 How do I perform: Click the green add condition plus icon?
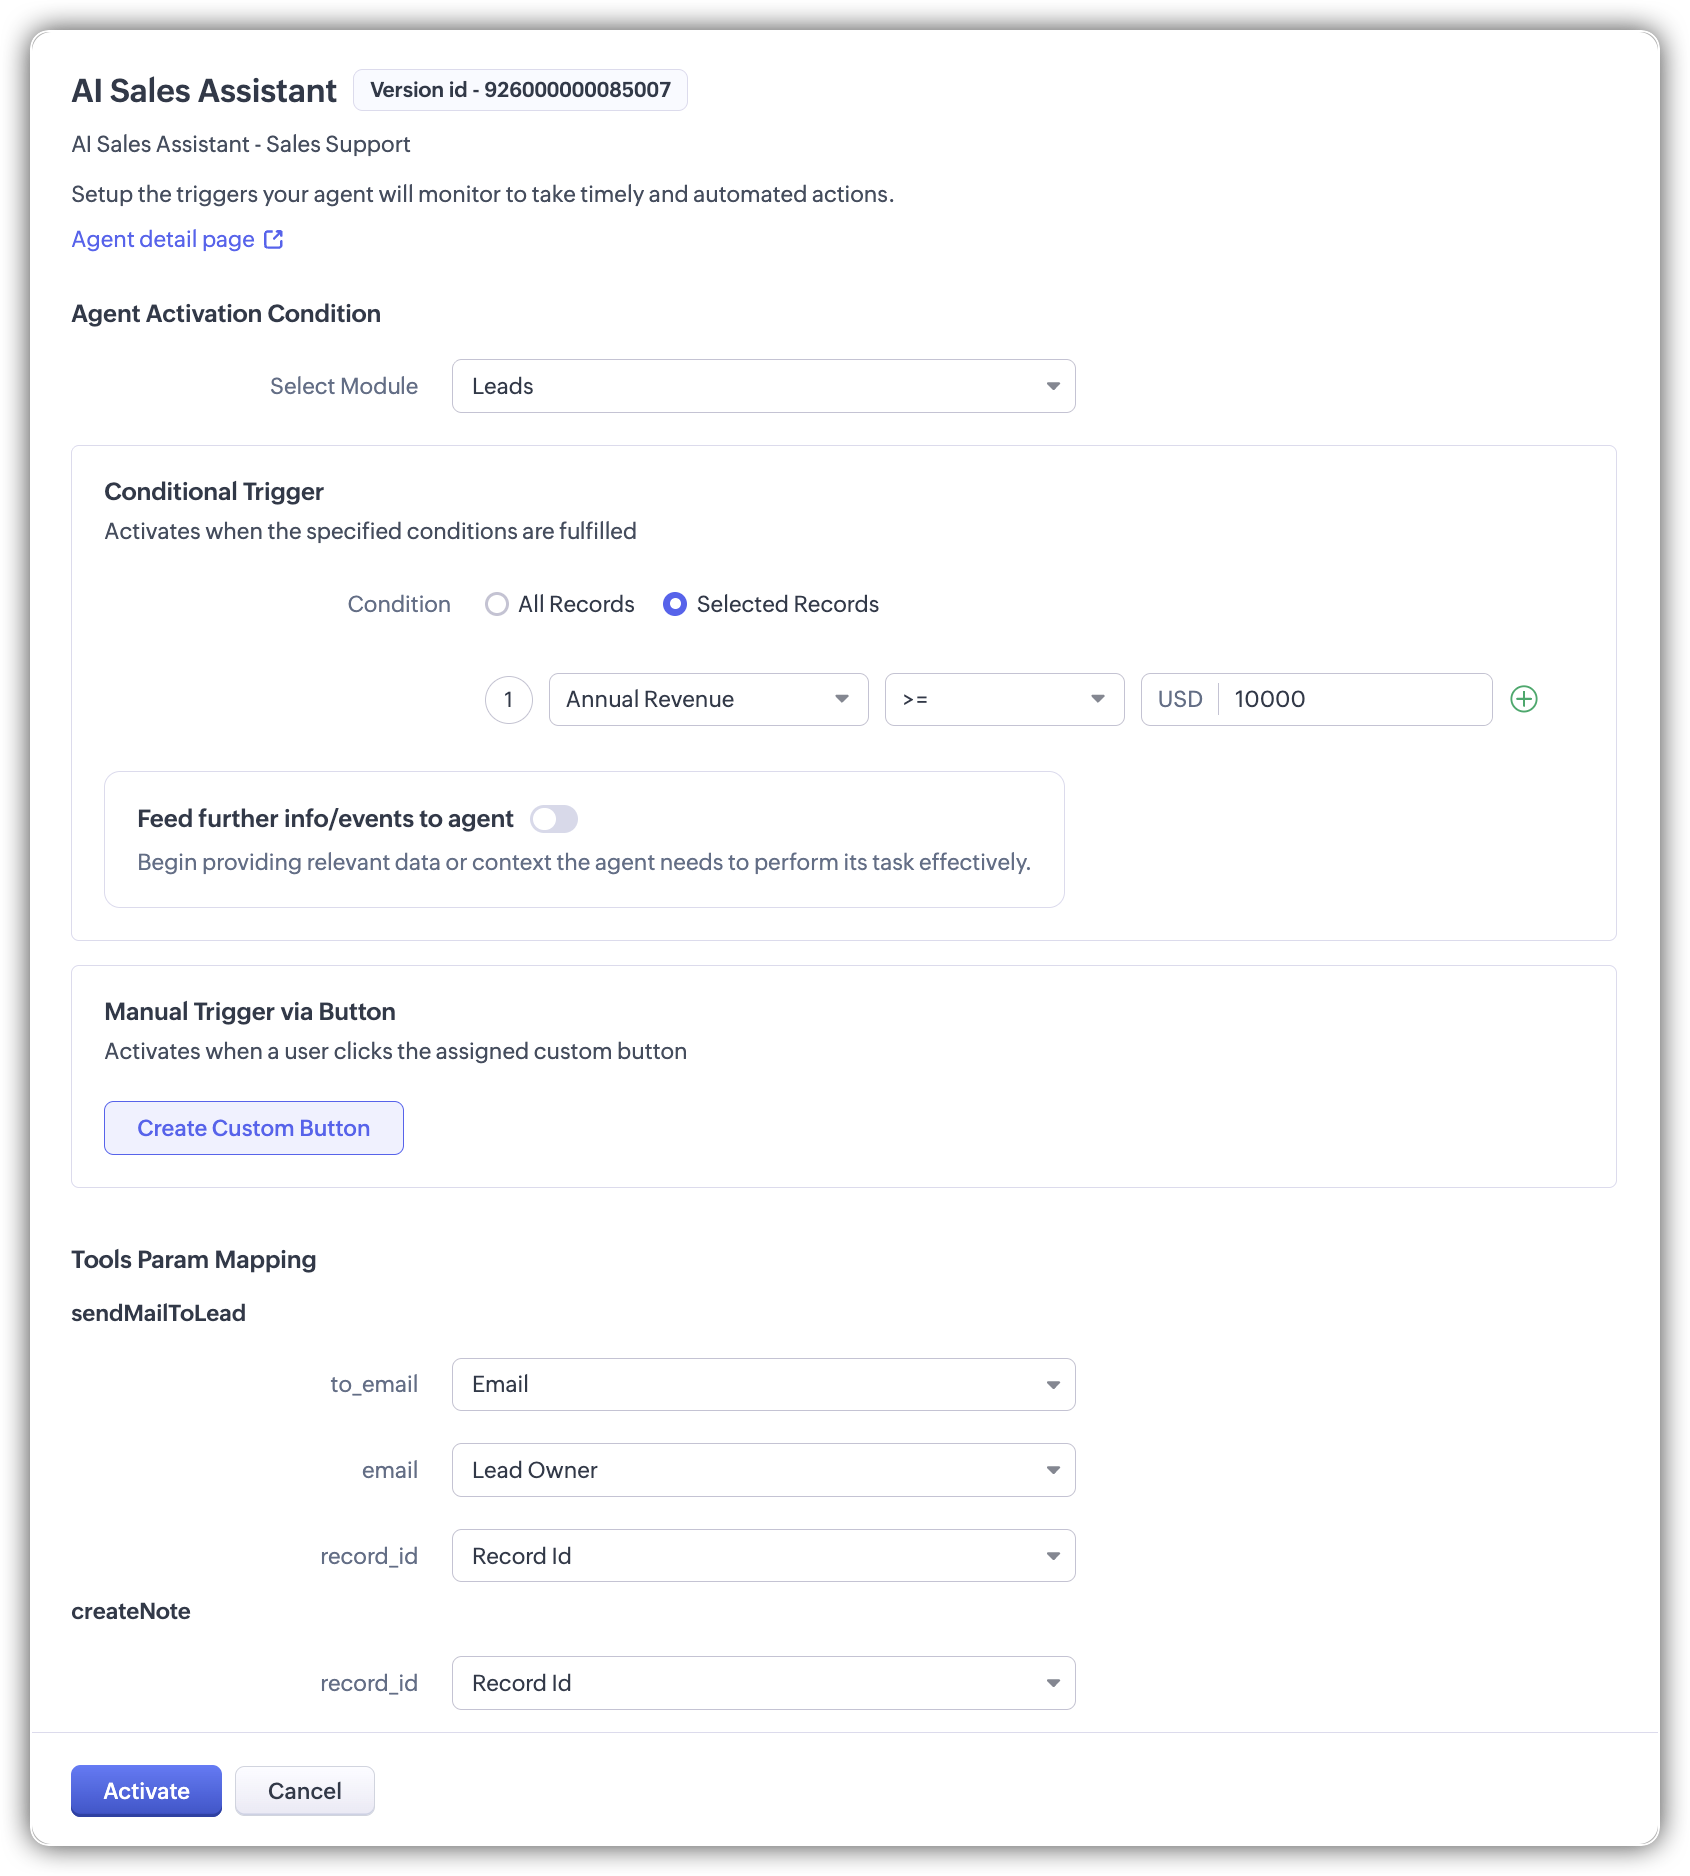[x=1523, y=699]
